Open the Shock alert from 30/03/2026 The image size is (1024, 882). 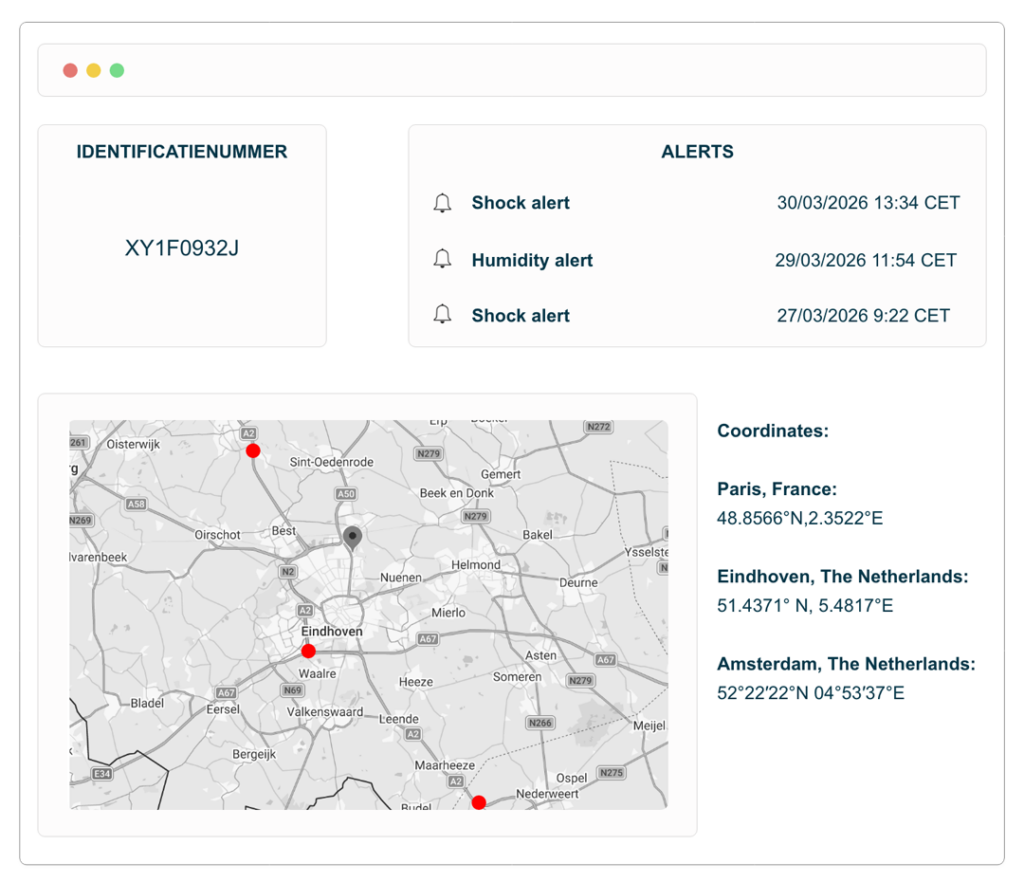(x=520, y=203)
